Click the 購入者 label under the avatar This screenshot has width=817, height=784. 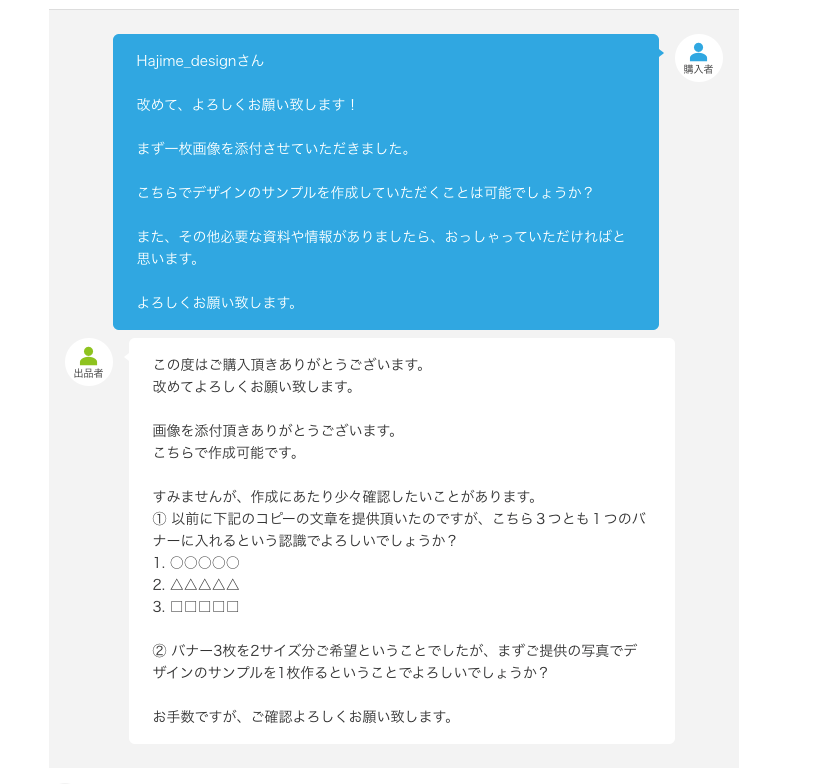(x=698, y=69)
